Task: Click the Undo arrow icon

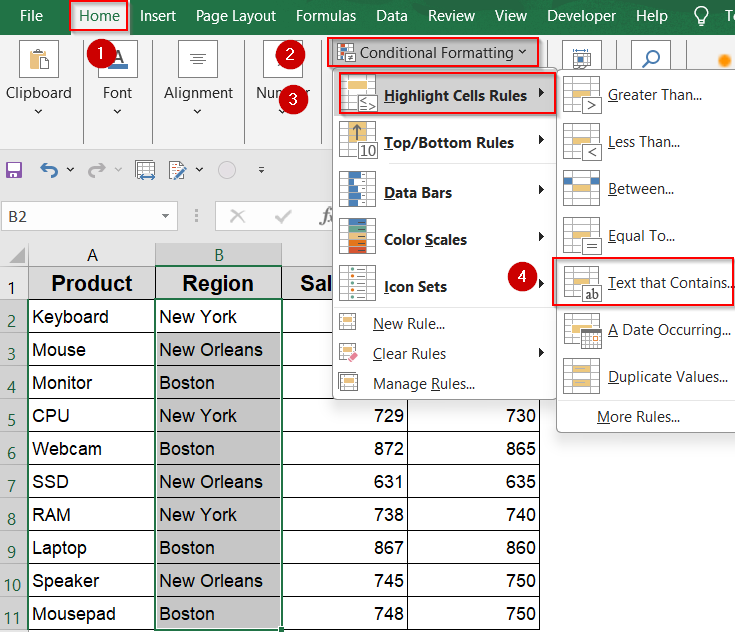Action: (49, 170)
